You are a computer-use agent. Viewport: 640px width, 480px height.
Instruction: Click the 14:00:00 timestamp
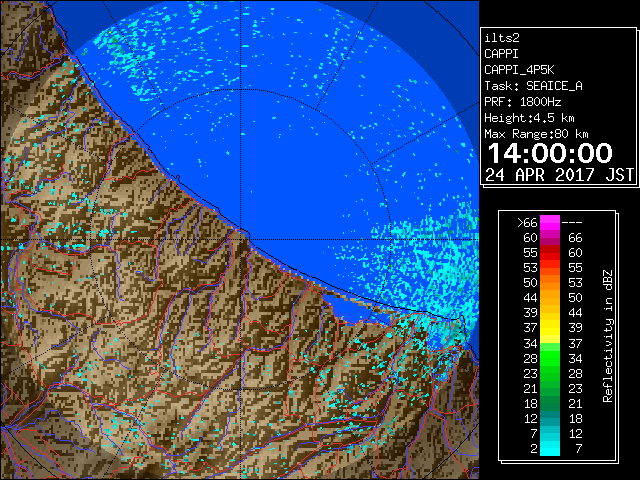(550, 153)
